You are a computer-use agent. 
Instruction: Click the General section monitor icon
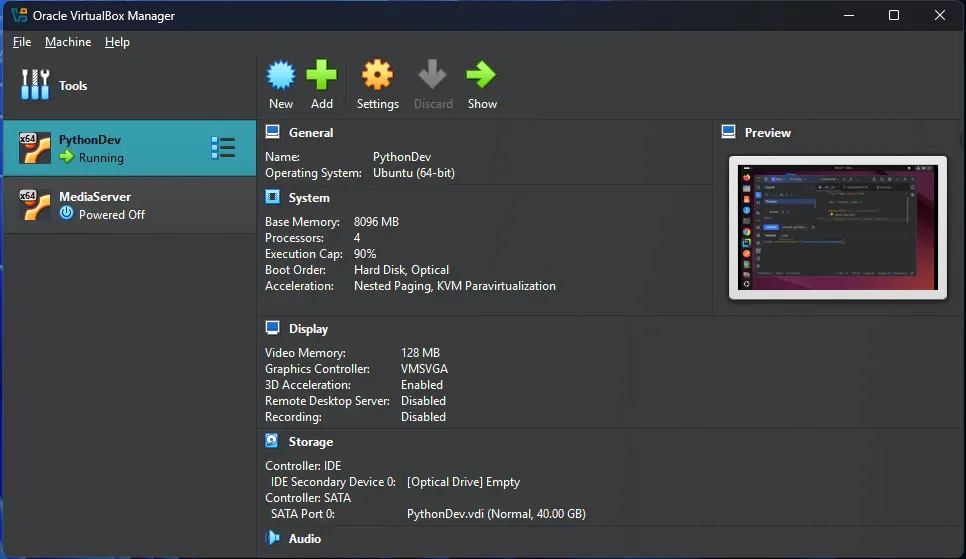pos(272,132)
